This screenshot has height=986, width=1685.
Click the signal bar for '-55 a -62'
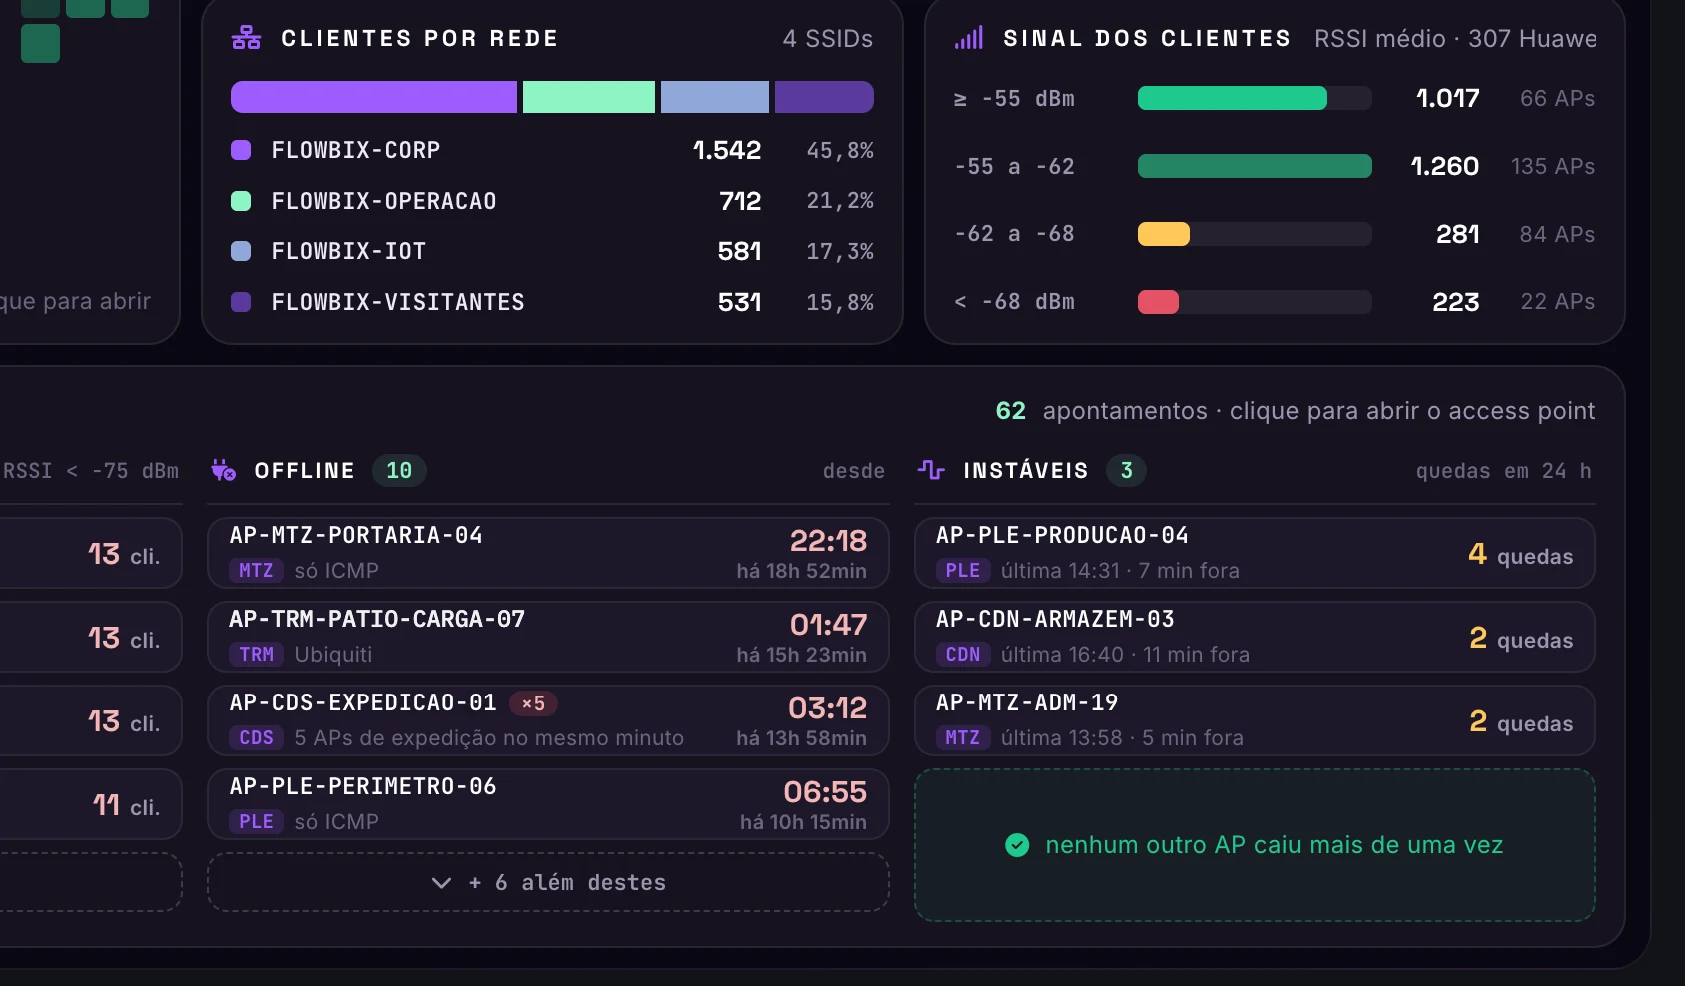click(x=1255, y=166)
